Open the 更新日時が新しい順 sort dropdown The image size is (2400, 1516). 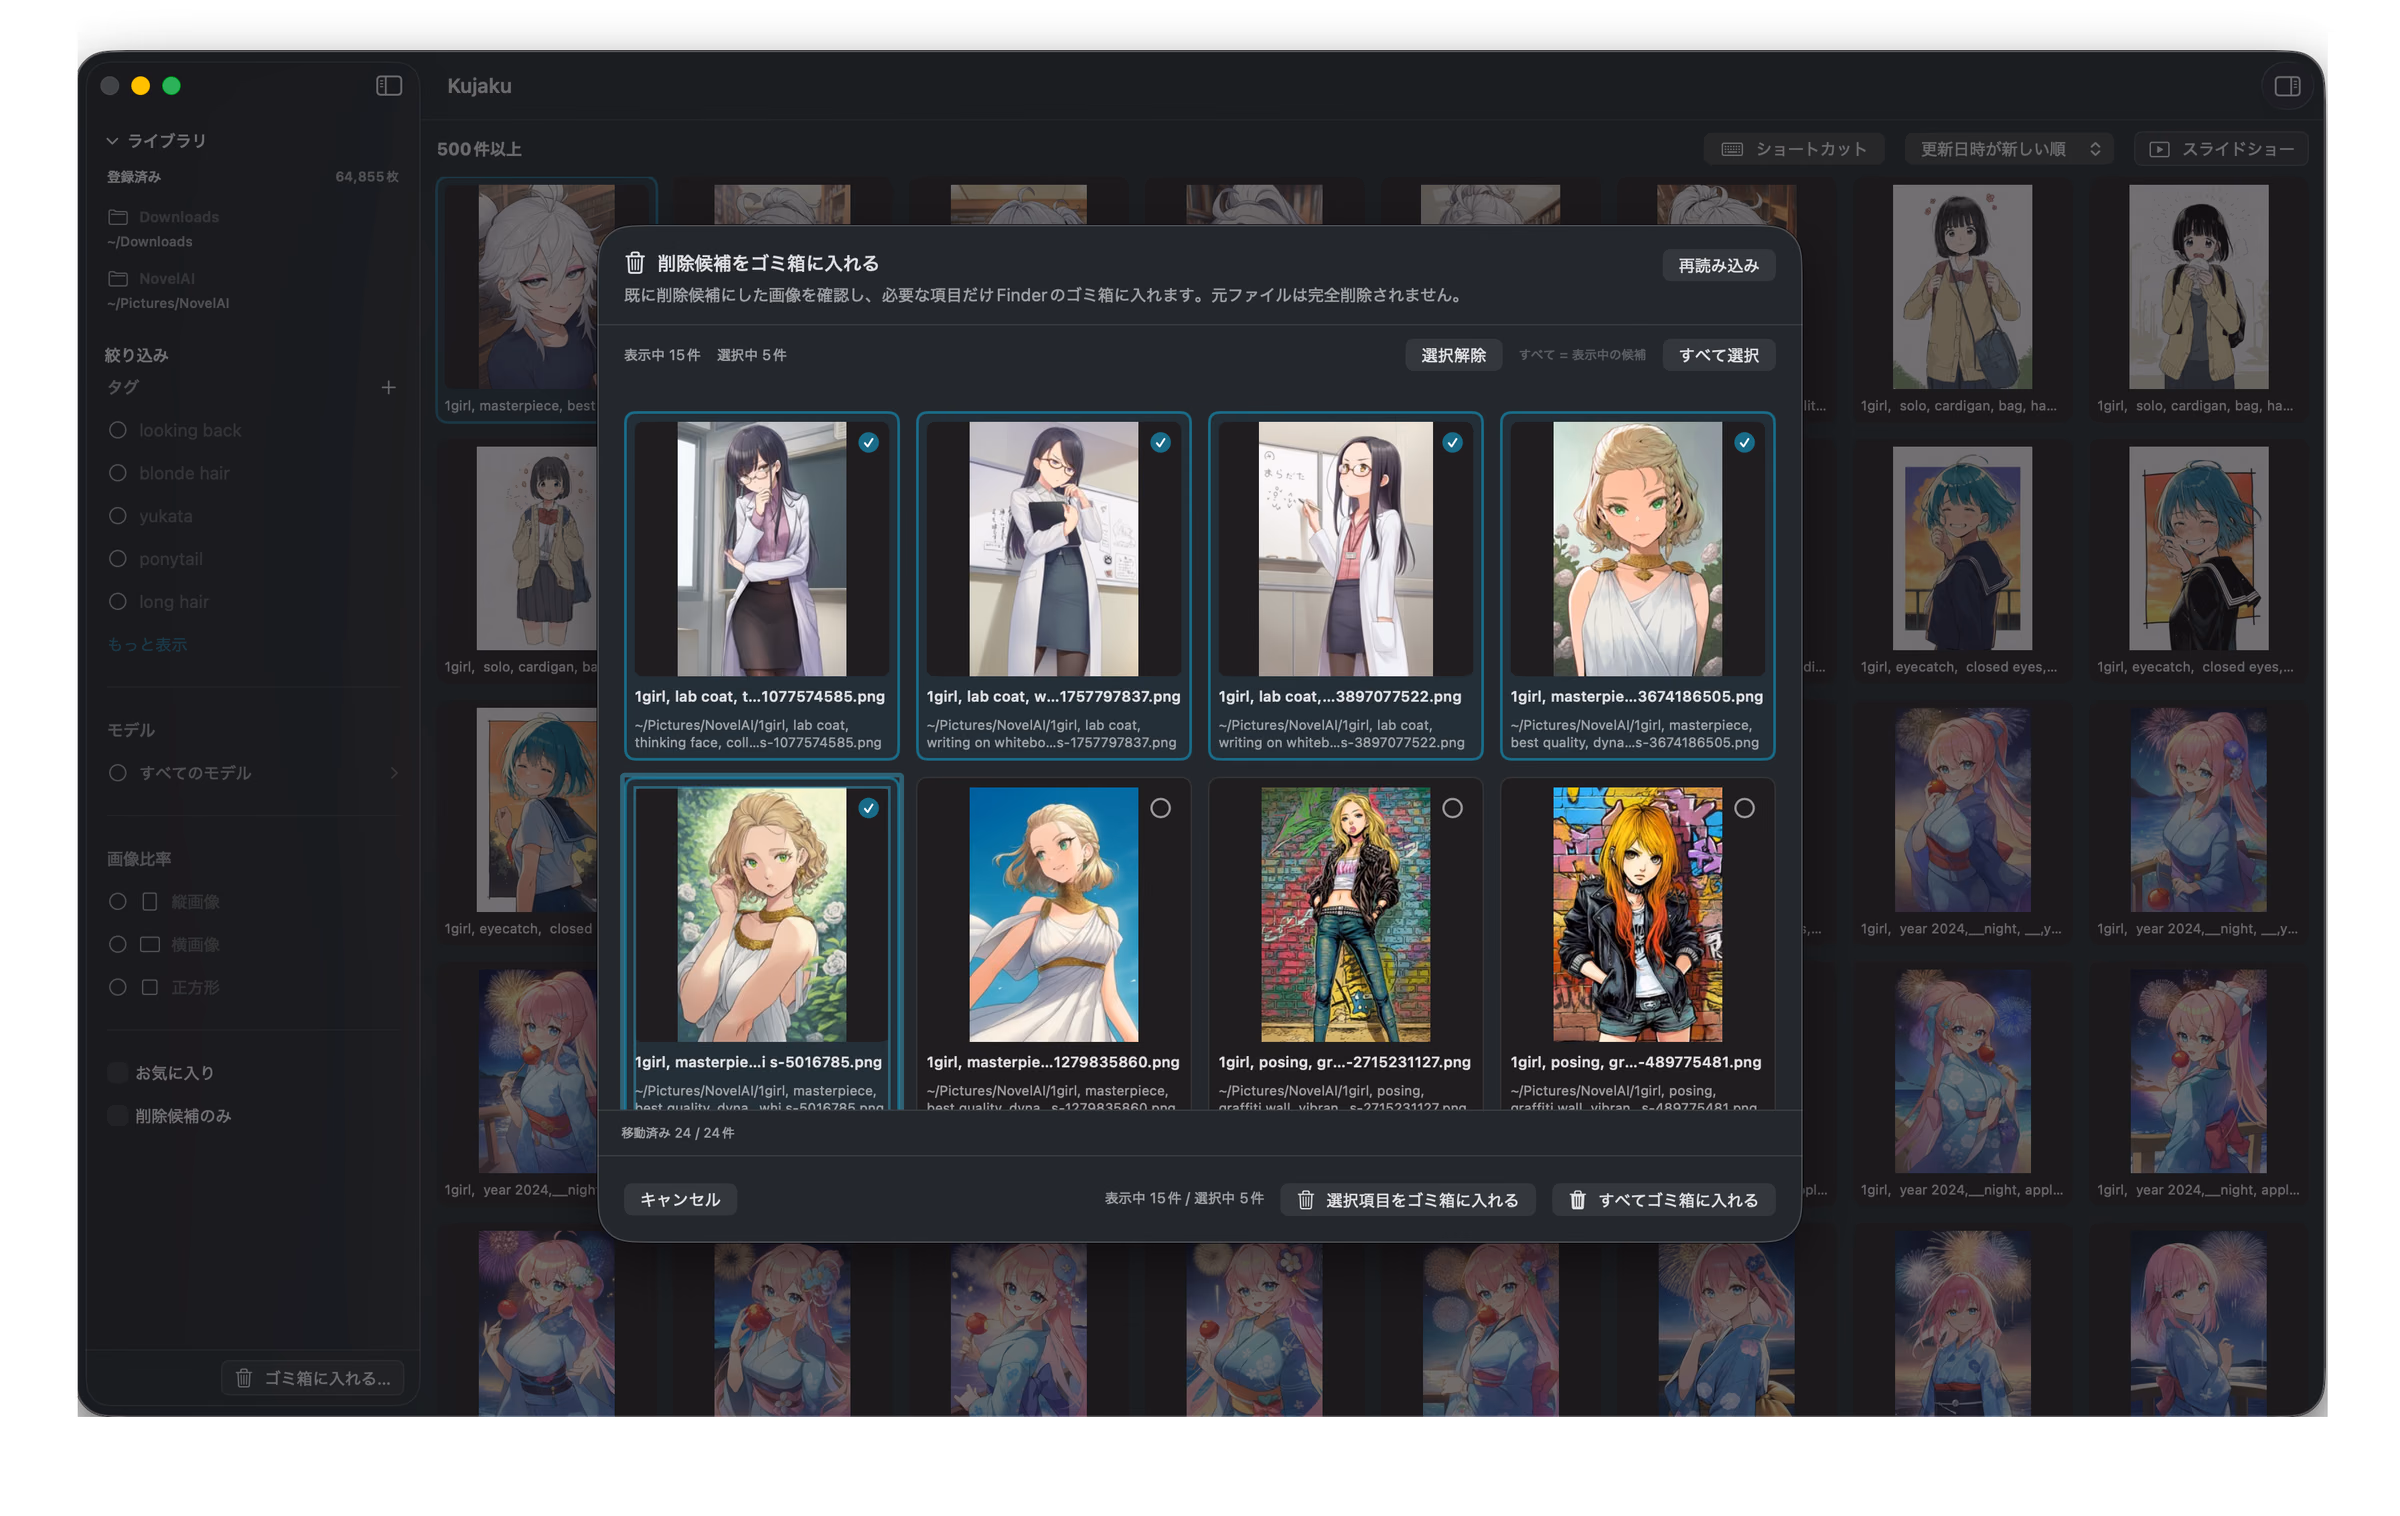(x=2008, y=149)
